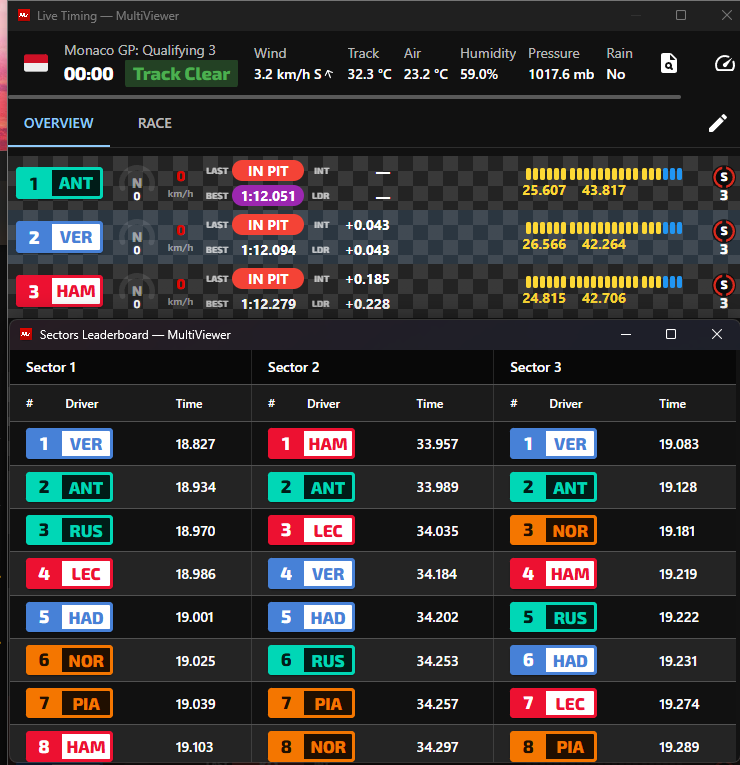Select ANT in second place of Sector 1
The image size is (740, 765).
click(69, 487)
